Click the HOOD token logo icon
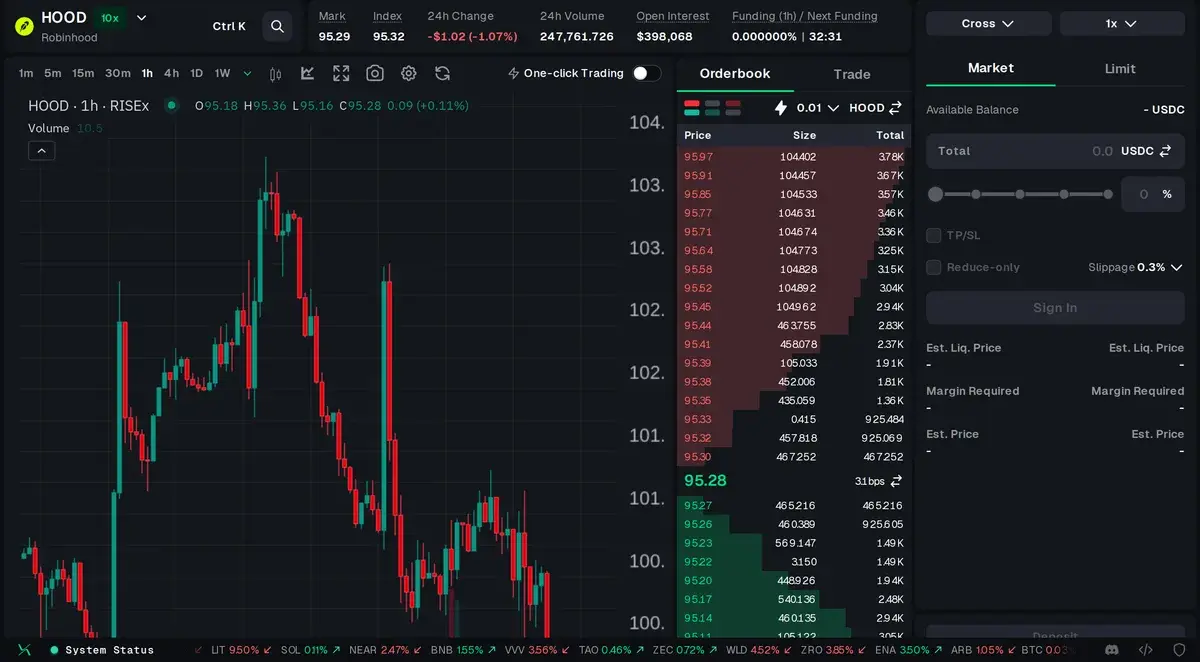This screenshot has width=1200, height=662. click(24, 26)
